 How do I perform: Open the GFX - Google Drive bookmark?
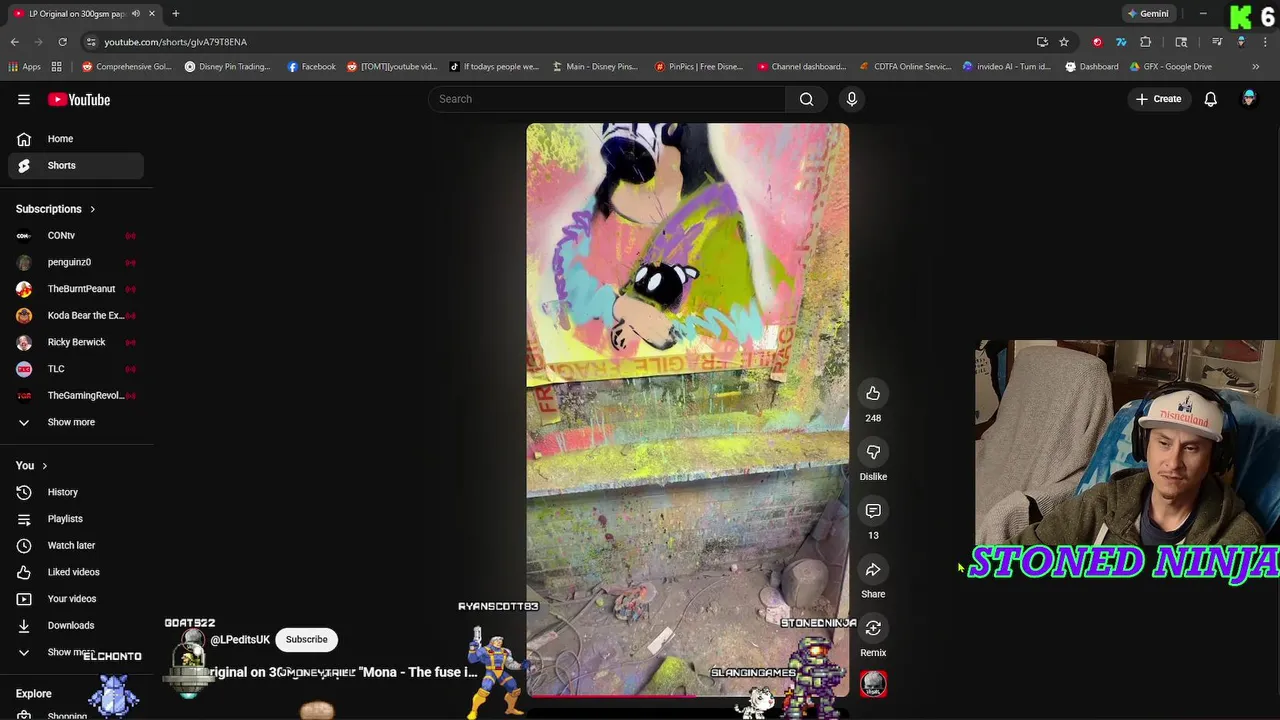pos(1172,67)
